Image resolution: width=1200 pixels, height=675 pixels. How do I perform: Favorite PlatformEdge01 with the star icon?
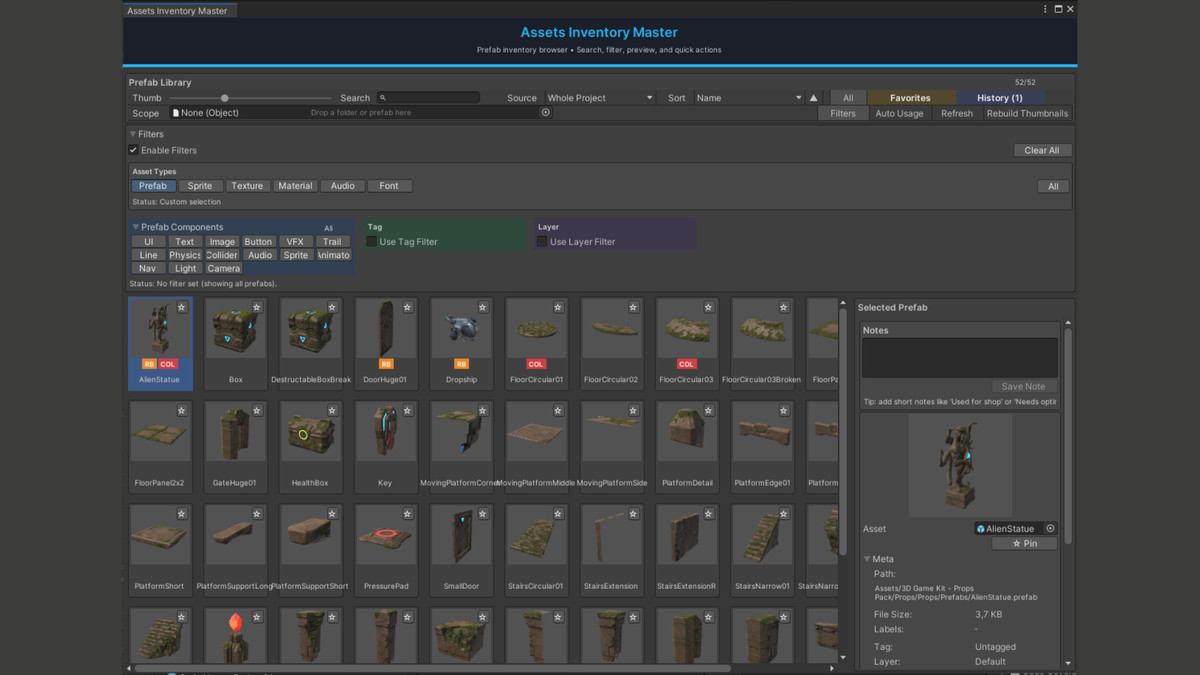pyautogui.click(x=784, y=411)
